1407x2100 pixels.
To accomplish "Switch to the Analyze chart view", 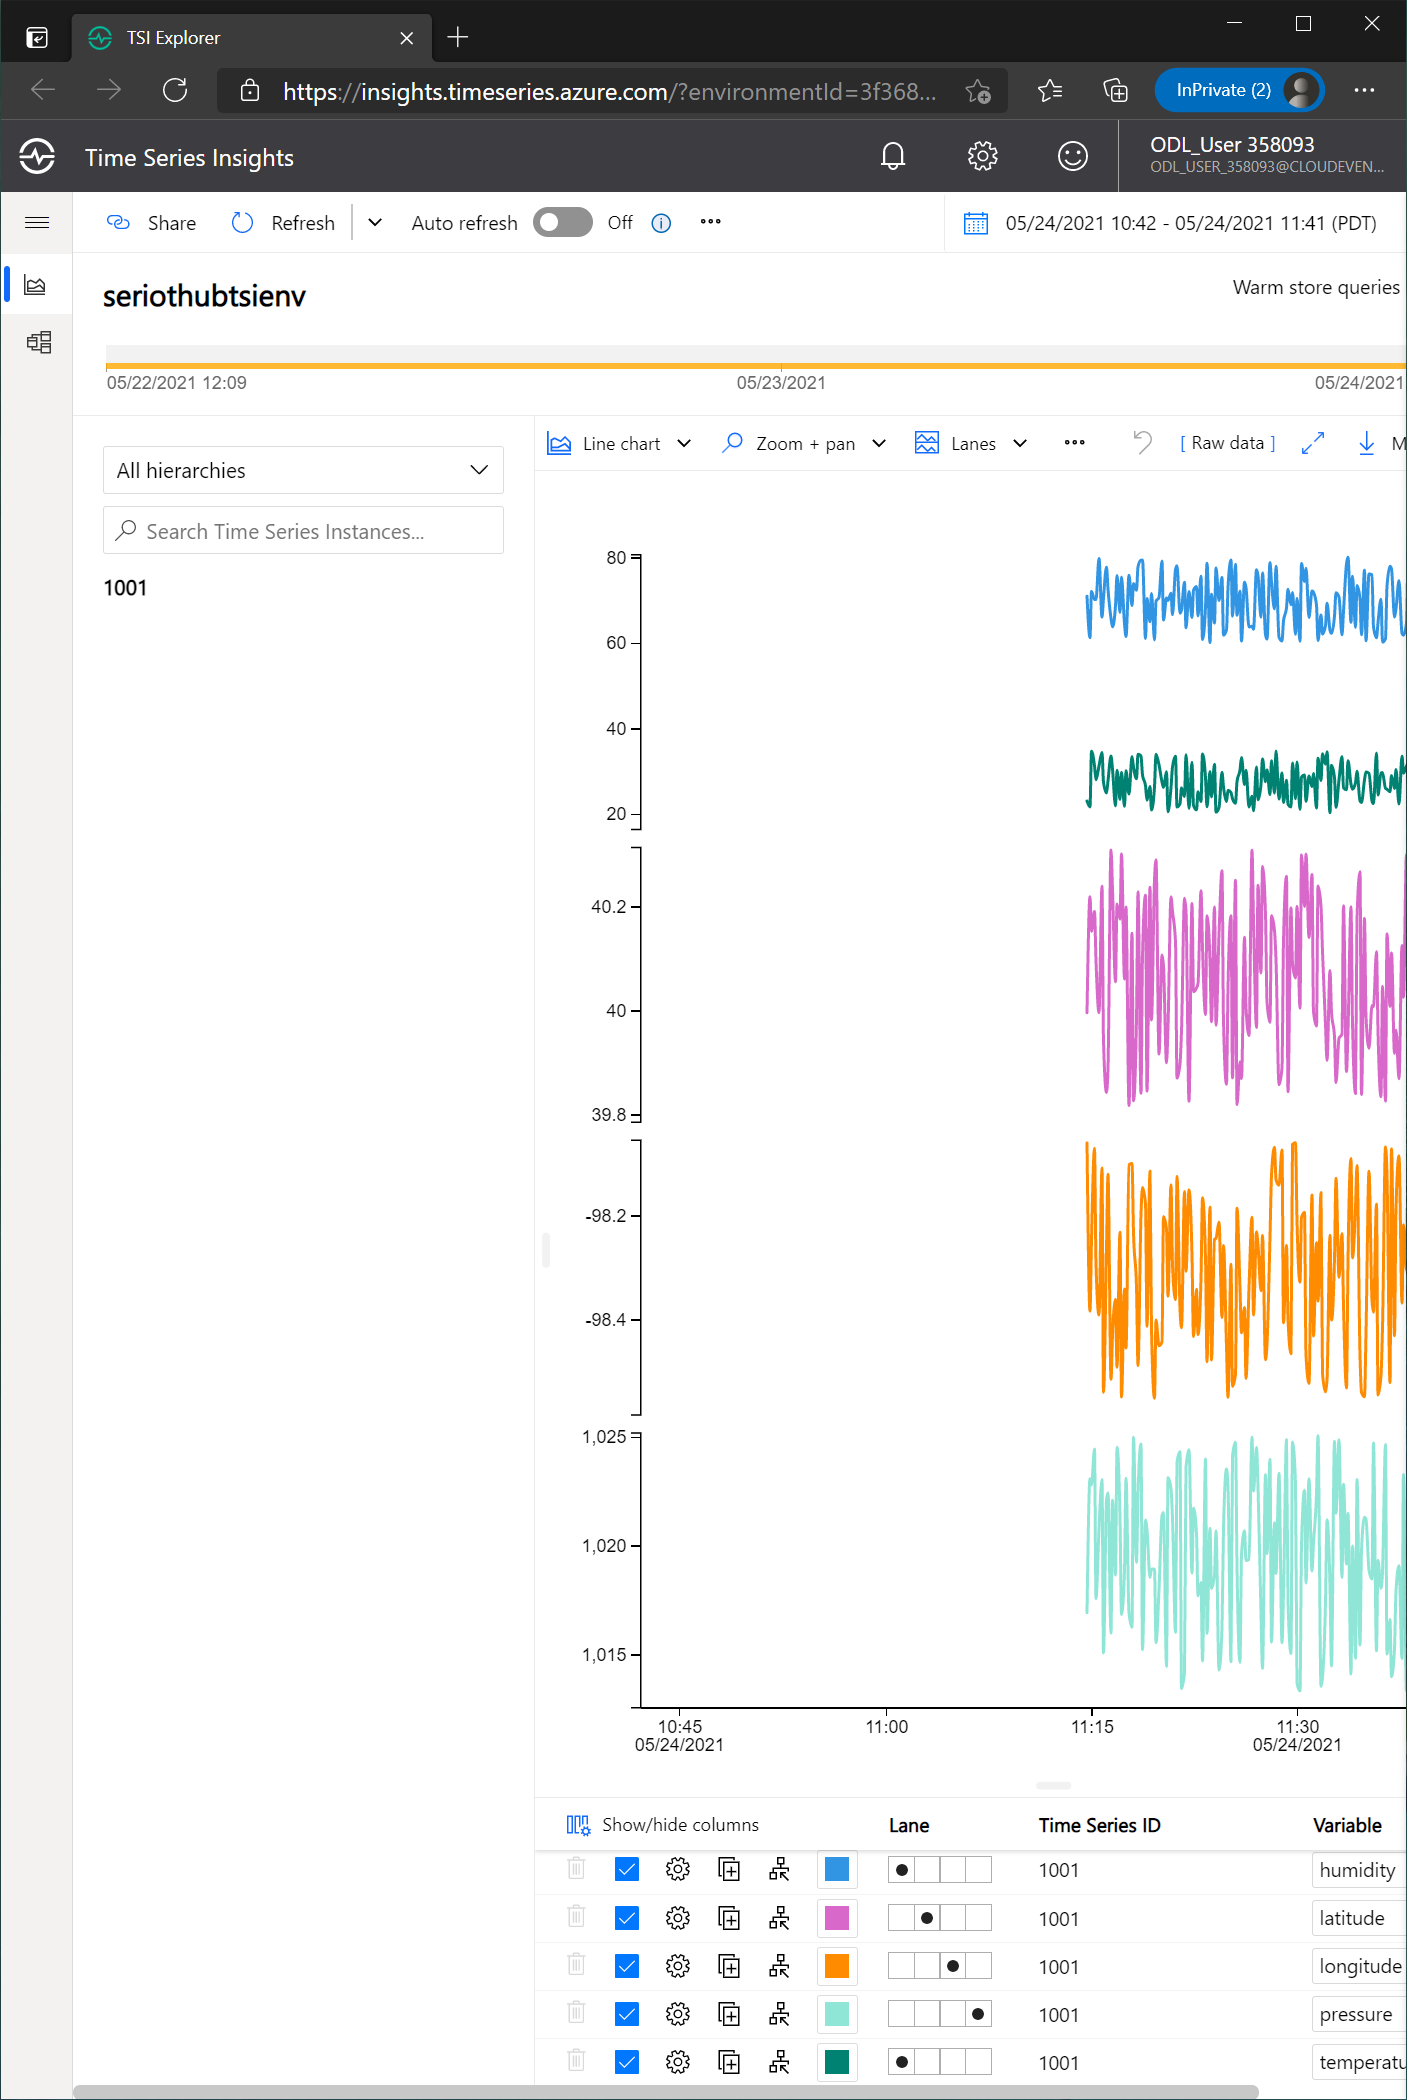I will pos(36,286).
